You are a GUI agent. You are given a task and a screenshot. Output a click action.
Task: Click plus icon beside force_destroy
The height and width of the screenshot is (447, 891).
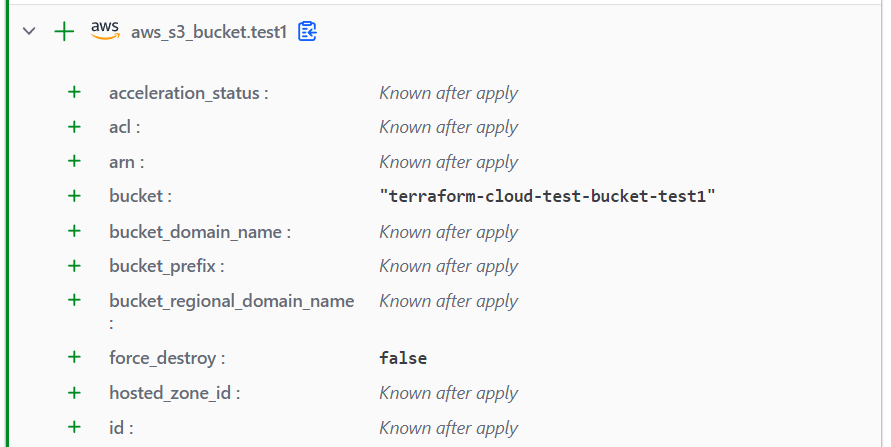[74, 357]
